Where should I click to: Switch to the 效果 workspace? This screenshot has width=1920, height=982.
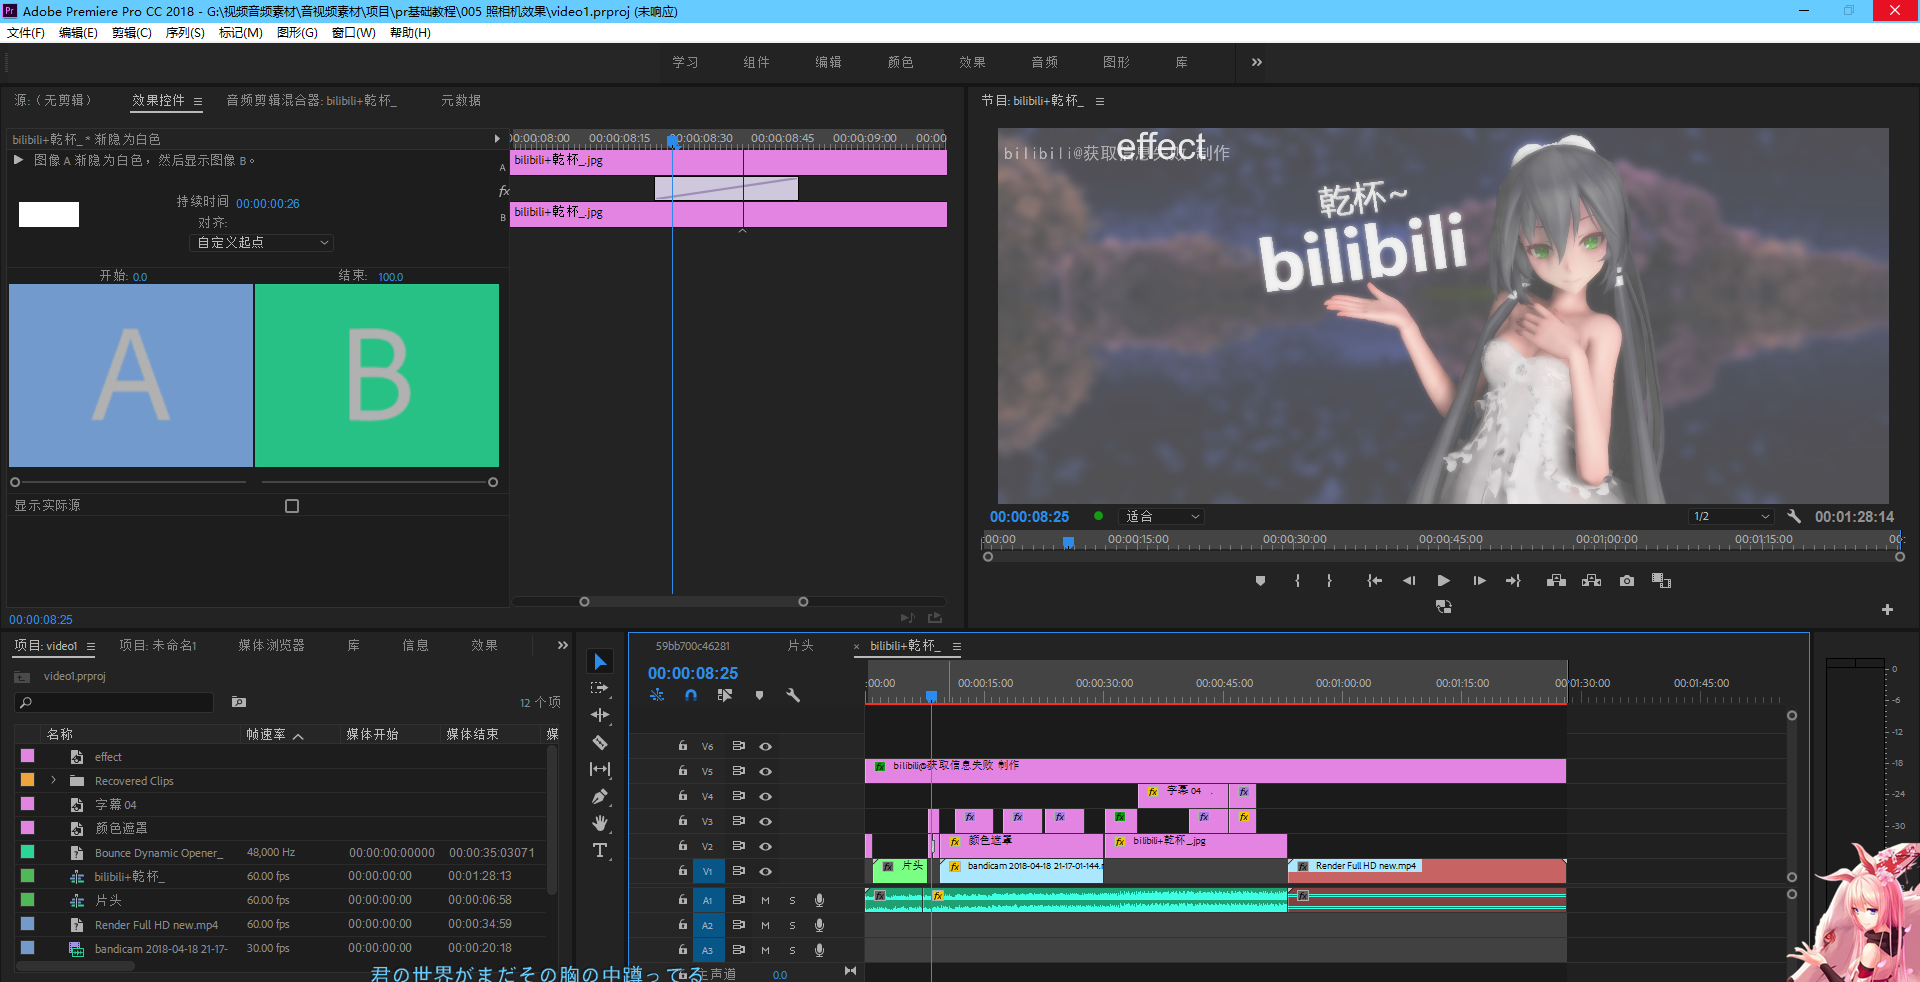click(x=972, y=62)
